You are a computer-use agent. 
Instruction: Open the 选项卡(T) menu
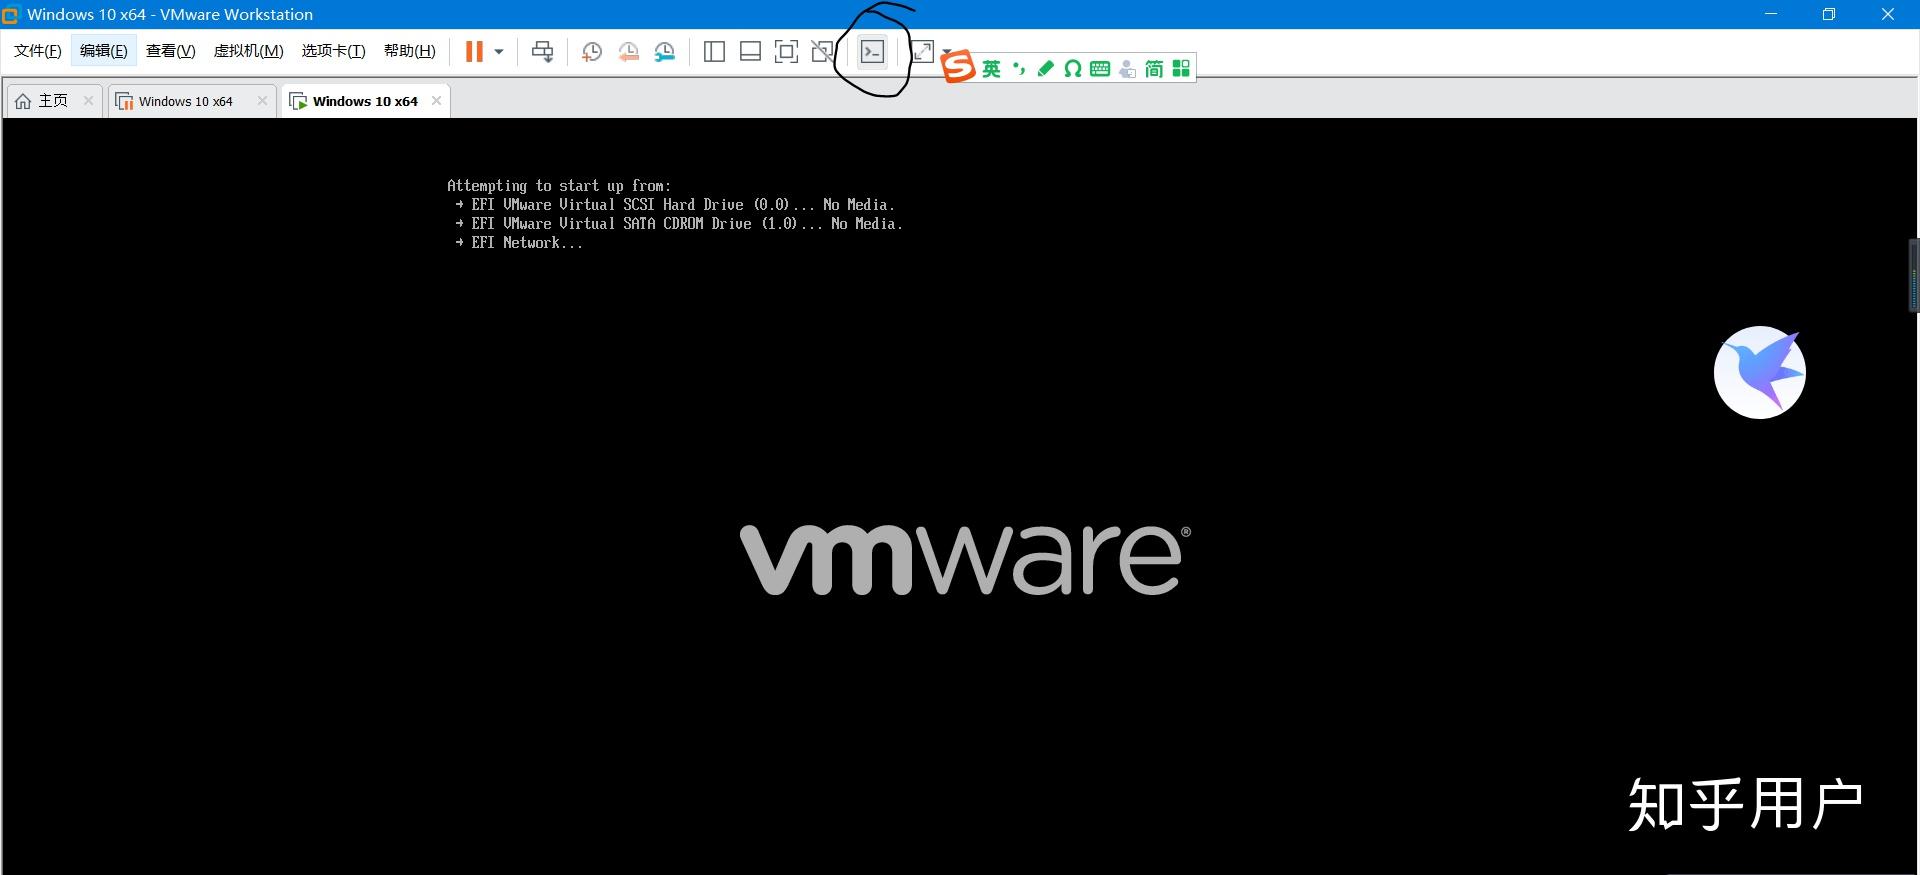click(x=334, y=51)
